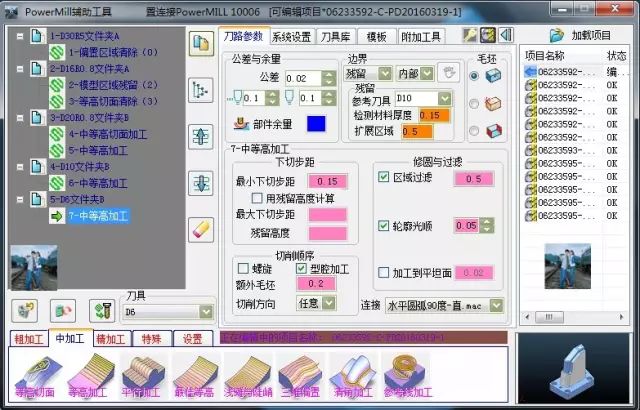
Task: Toggle 型腔加工 checkbox
Action: point(301,268)
